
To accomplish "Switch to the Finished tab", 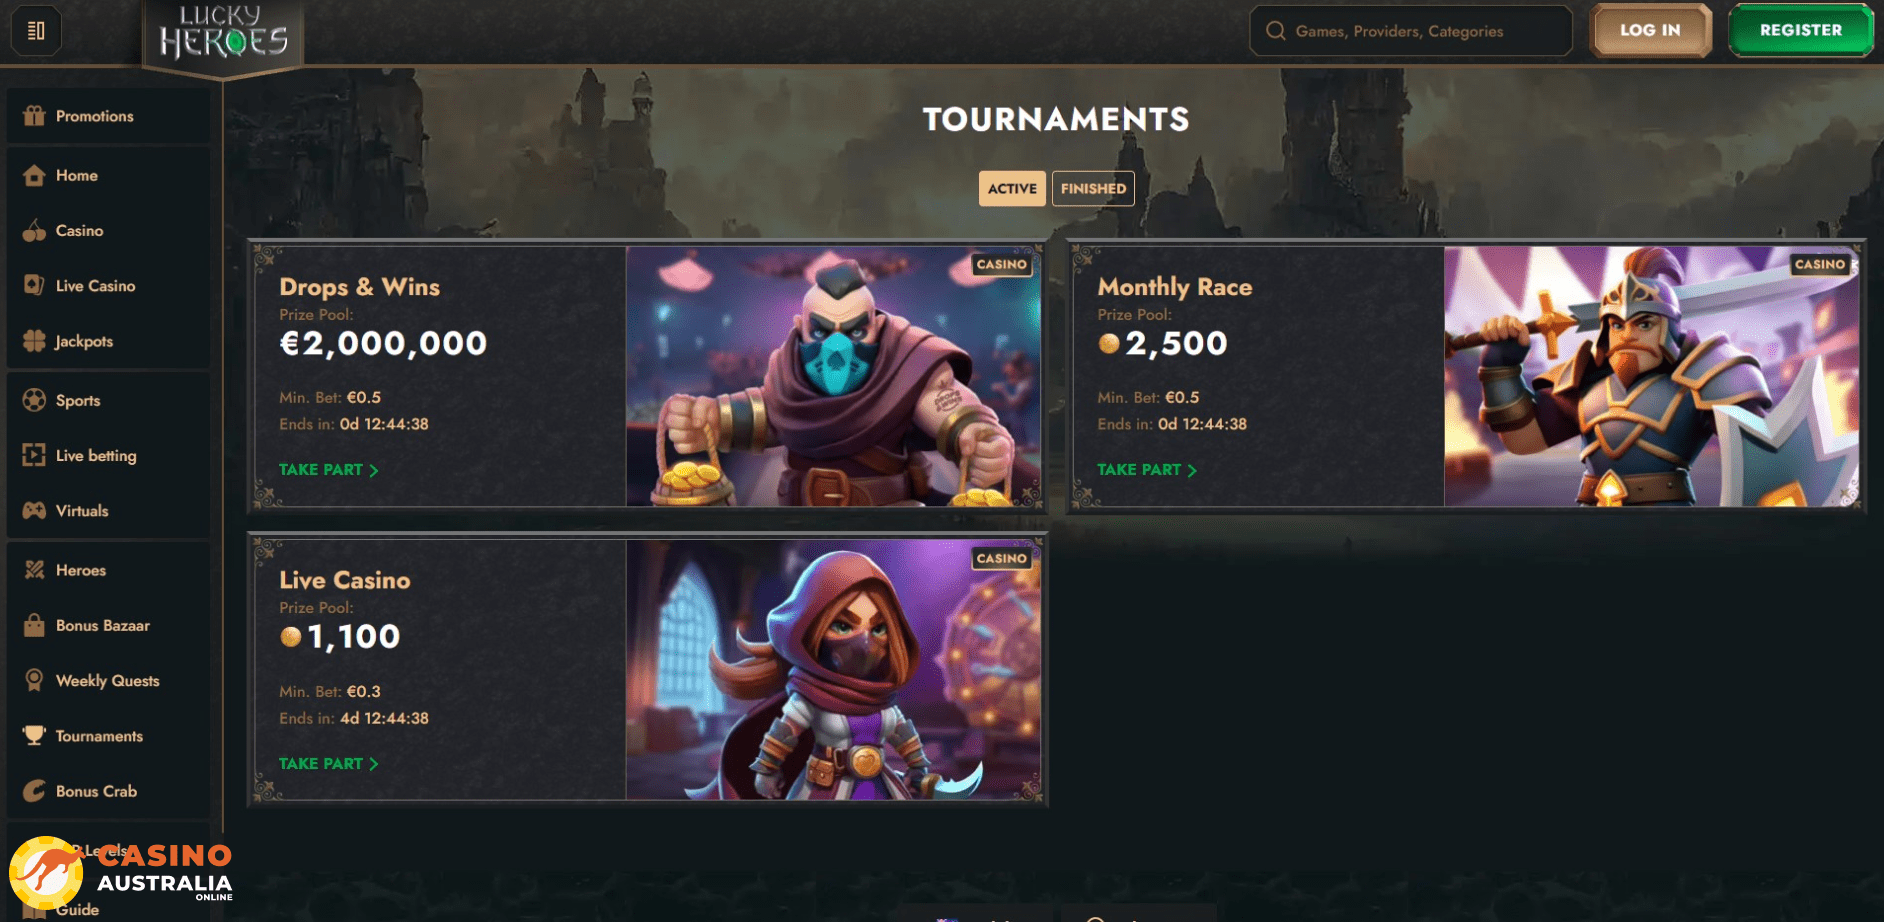I will [x=1093, y=188].
